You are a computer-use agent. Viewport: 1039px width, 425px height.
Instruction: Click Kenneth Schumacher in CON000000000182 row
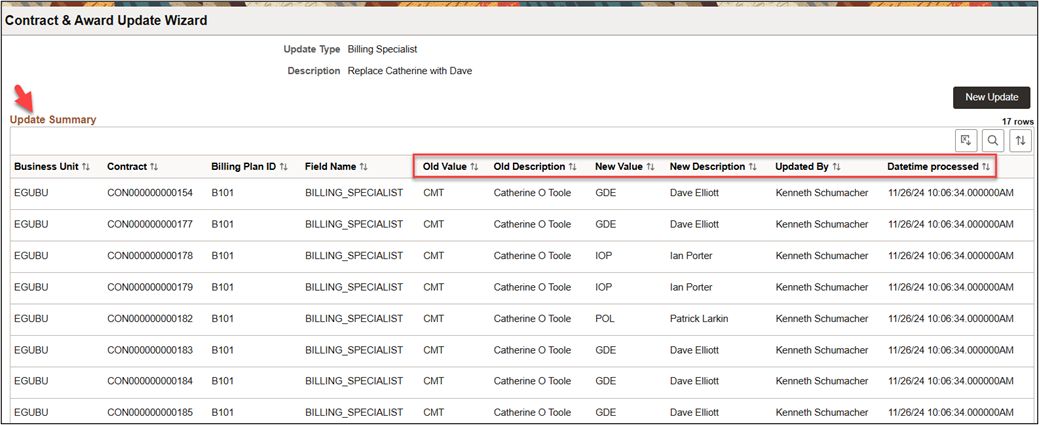(822, 319)
